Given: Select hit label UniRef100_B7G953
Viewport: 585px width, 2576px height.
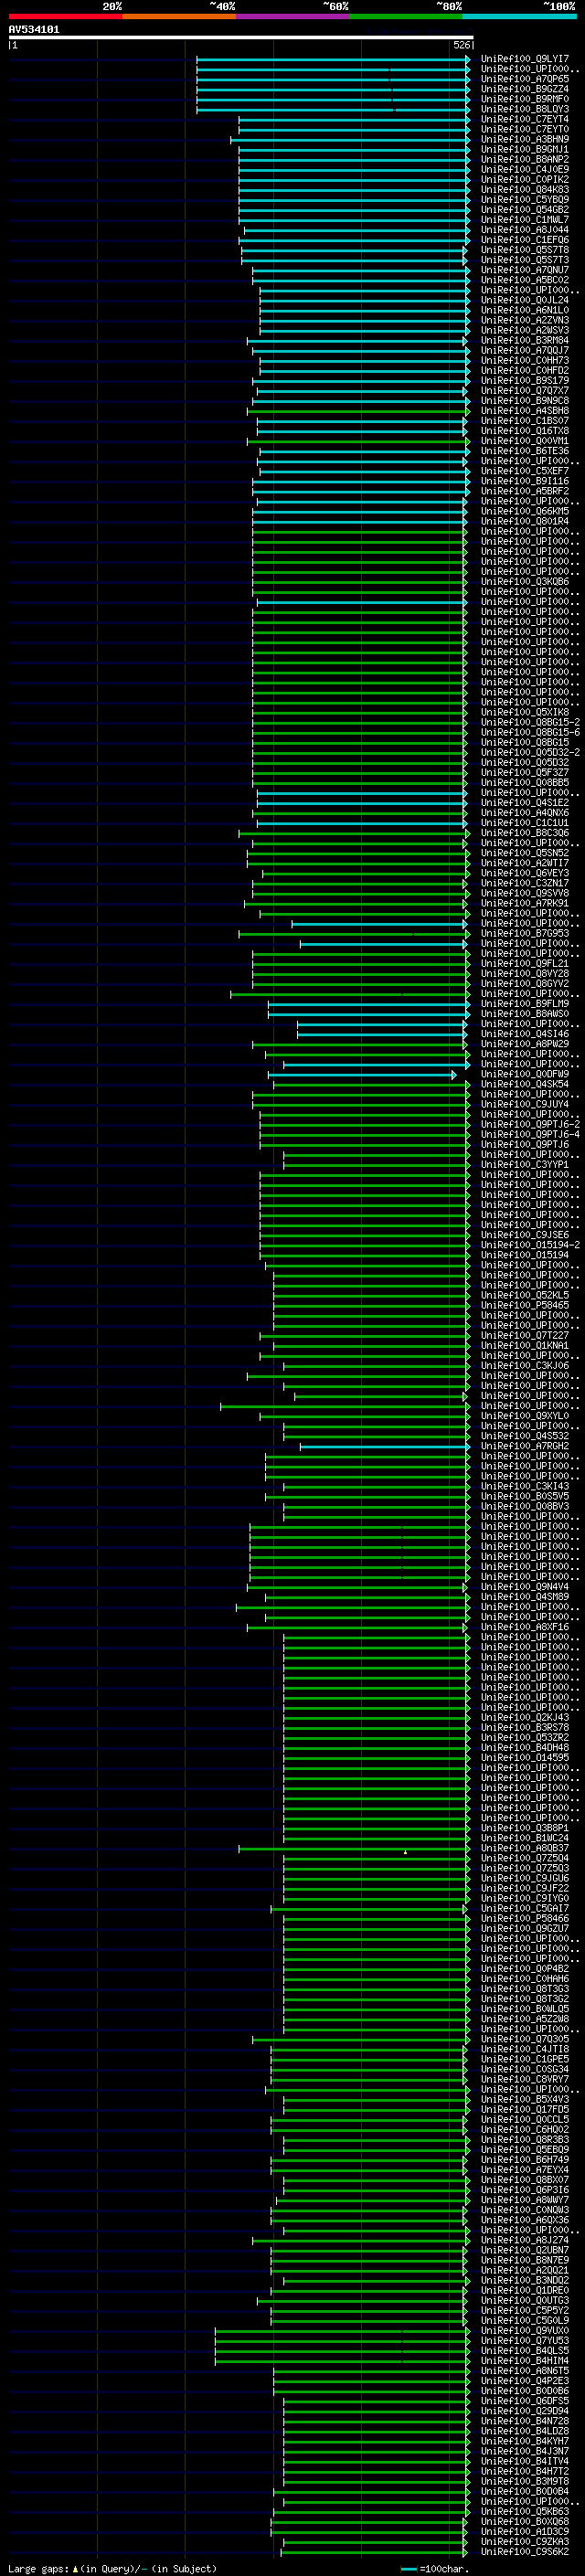Looking at the screenshot, I should coord(525,934).
